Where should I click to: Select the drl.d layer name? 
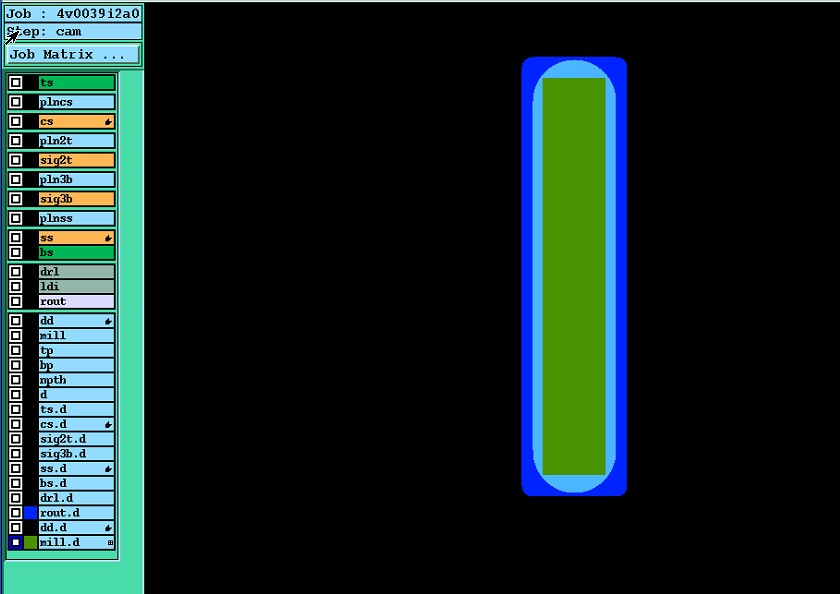(x=77, y=498)
